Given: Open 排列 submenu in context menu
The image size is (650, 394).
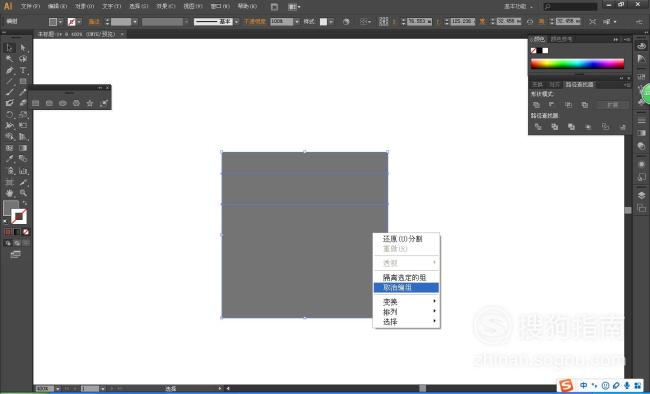Looking at the screenshot, I should pyautogui.click(x=406, y=311).
